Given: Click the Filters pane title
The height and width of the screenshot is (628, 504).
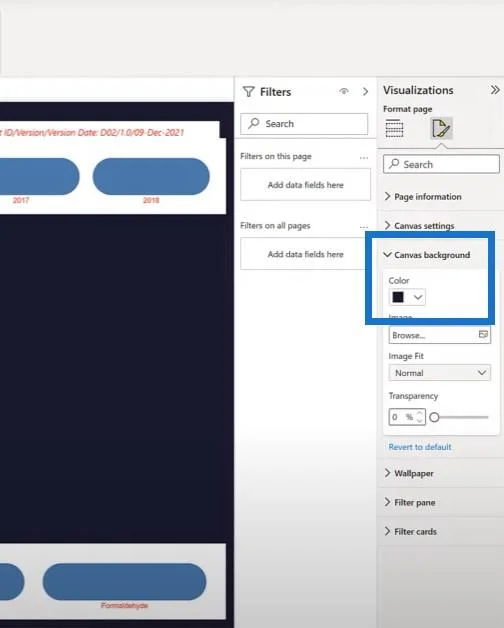Looking at the screenshot, I should point(275,92).
